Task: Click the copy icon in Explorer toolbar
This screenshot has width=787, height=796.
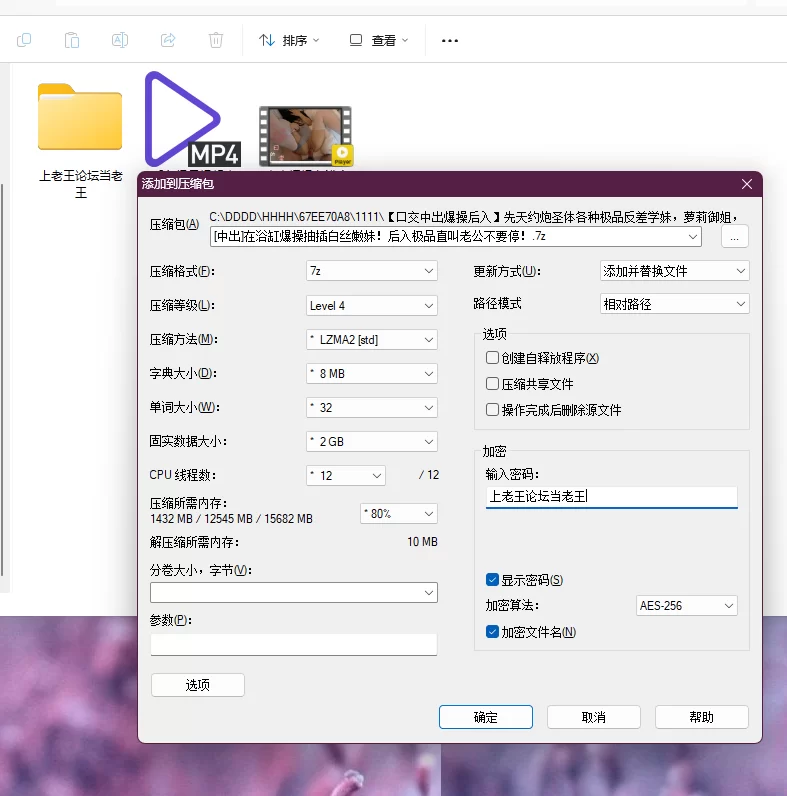Action: click(x=24, y=40)
